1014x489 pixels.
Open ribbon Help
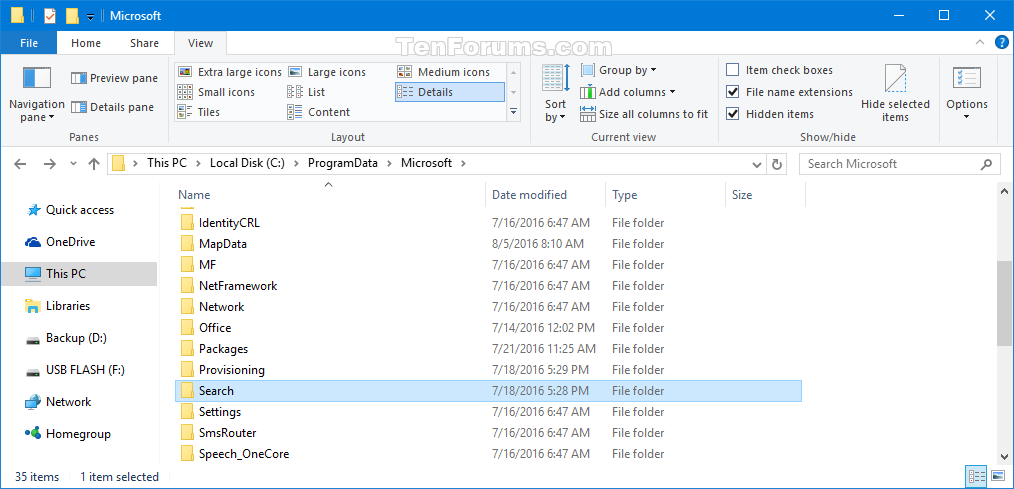1000,43
